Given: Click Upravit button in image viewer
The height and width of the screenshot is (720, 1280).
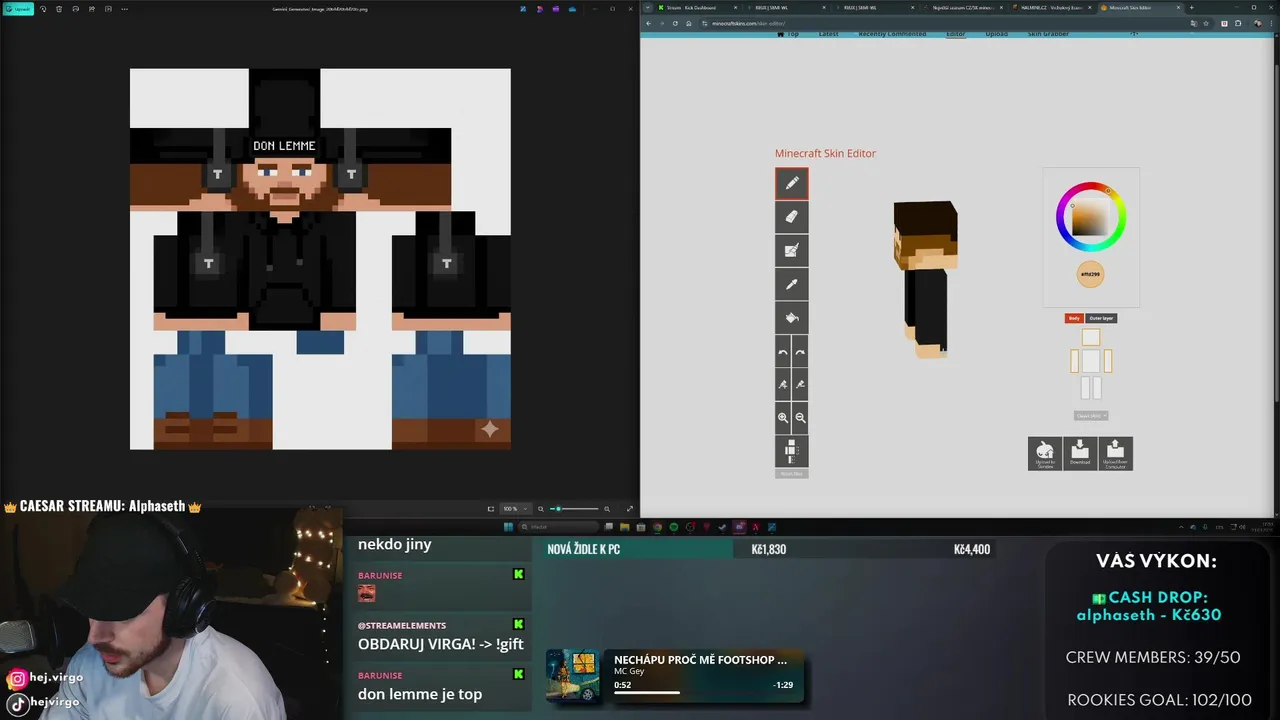Looking at the screenshot, I should 17,9.
